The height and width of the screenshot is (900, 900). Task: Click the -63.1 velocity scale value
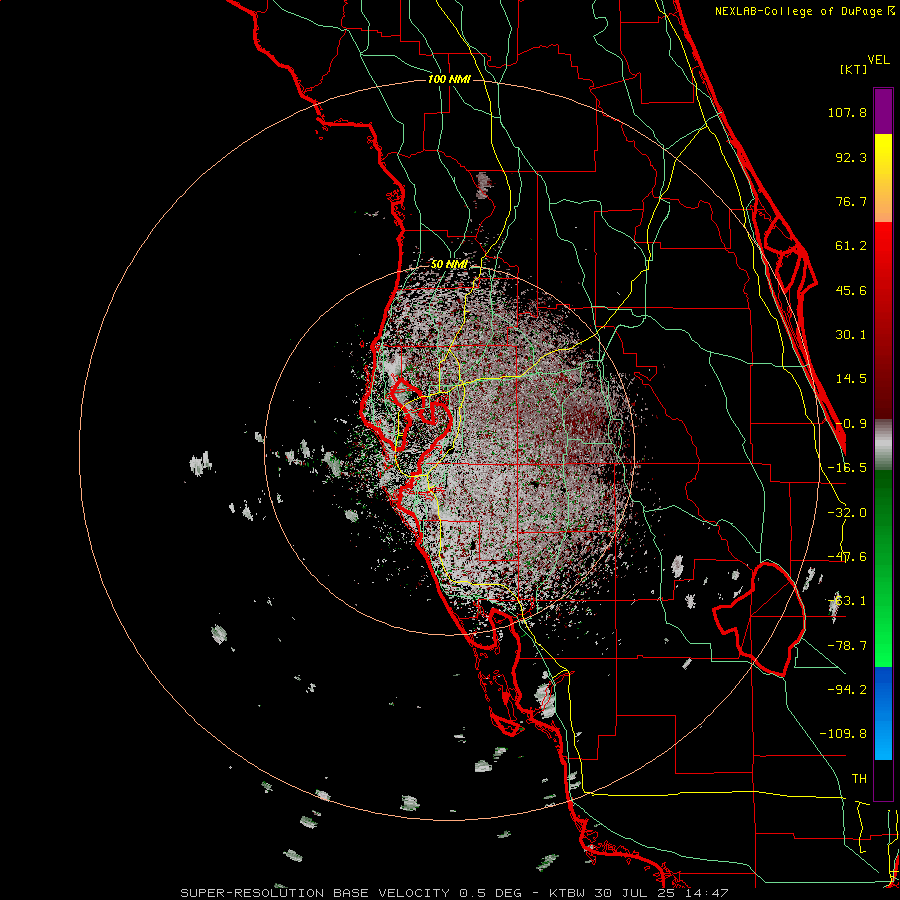(x=847, y=601)
